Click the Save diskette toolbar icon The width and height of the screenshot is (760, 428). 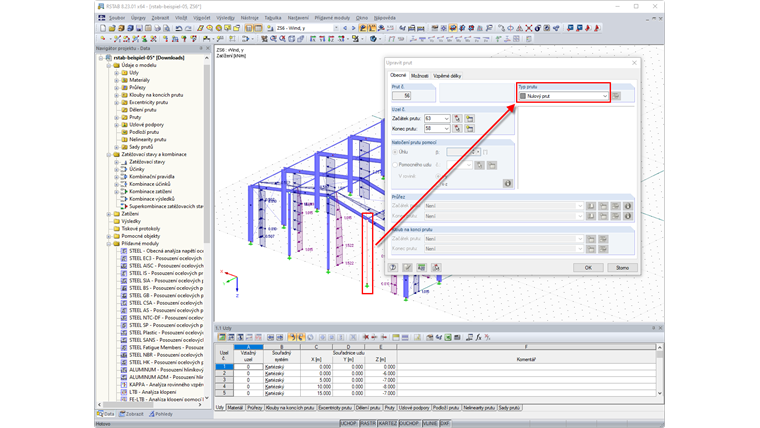pyautogui.click(x=139, y=28)
